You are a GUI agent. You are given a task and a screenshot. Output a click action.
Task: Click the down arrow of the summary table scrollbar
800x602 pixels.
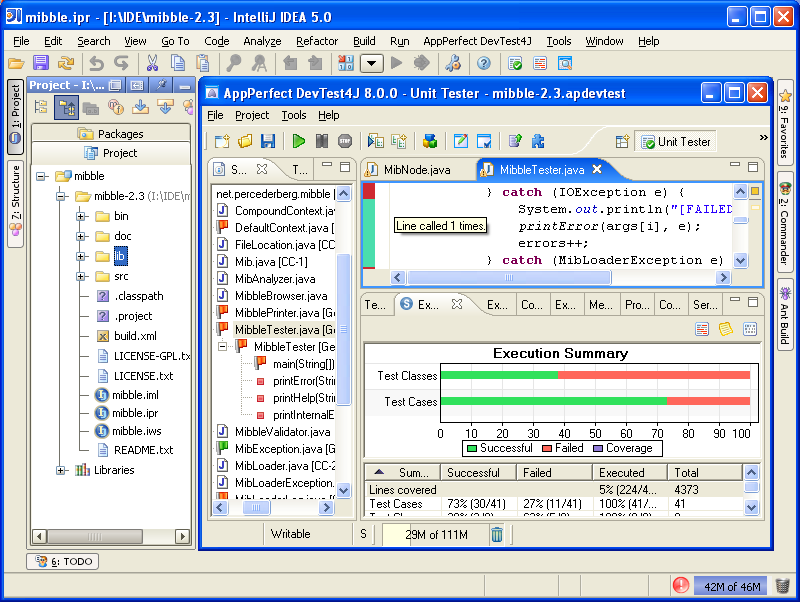tap(751, 507)
